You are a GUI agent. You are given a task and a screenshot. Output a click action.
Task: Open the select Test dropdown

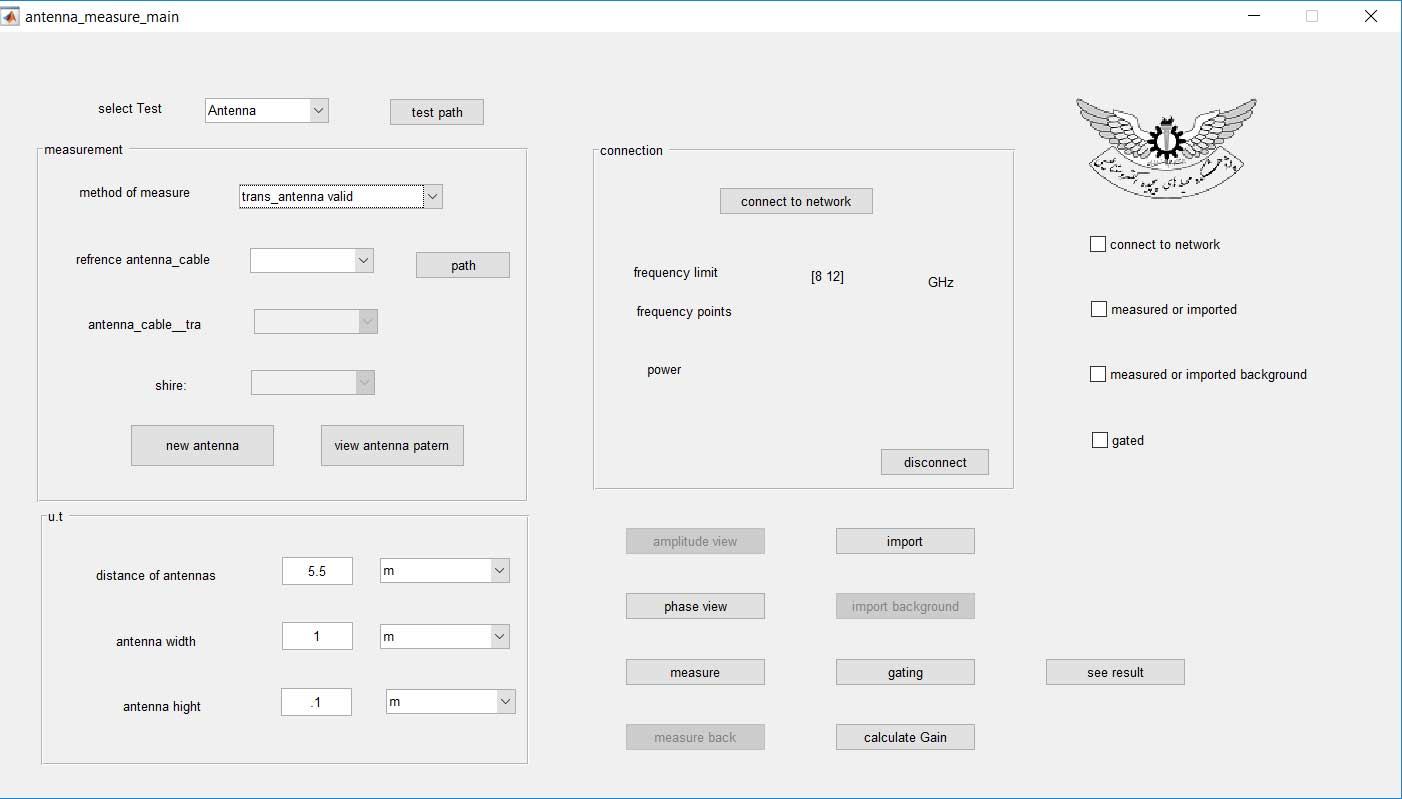point(267,111)
